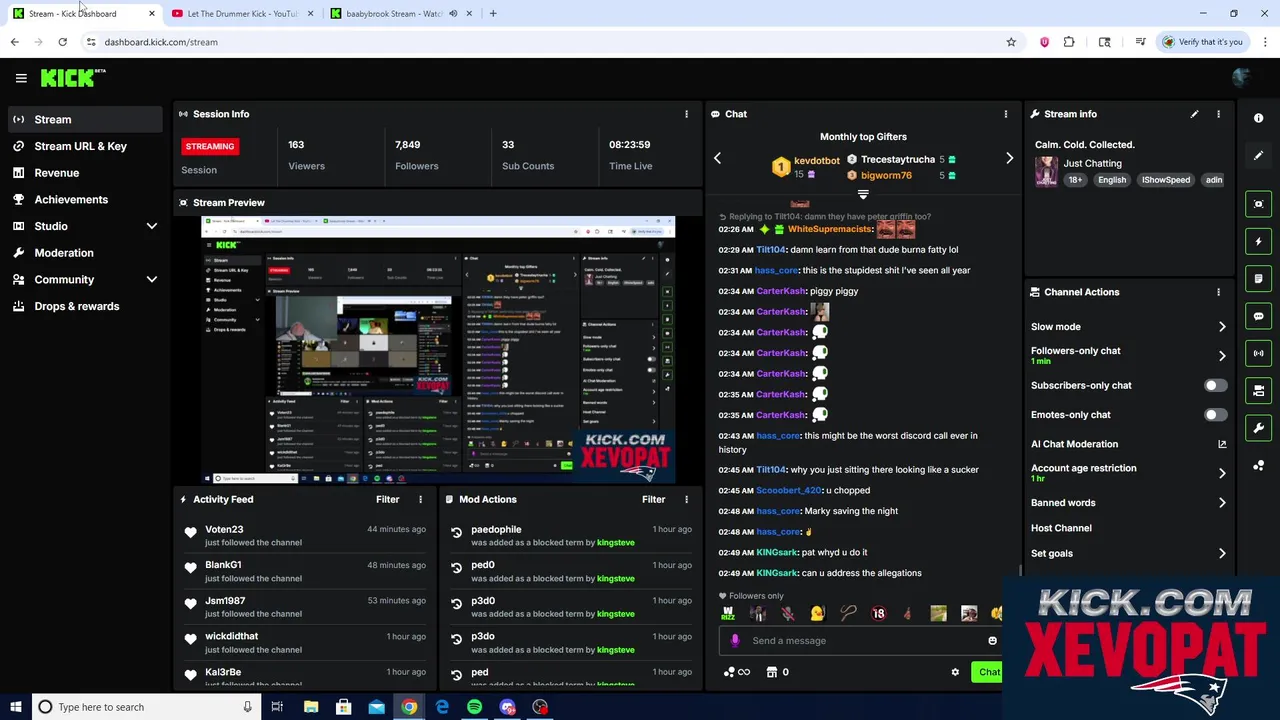This screenshot has width=1280, height=720.
Task: Open the Activity Feed three-dot menu
Action: pyautogui.click(x=420, y=499)
